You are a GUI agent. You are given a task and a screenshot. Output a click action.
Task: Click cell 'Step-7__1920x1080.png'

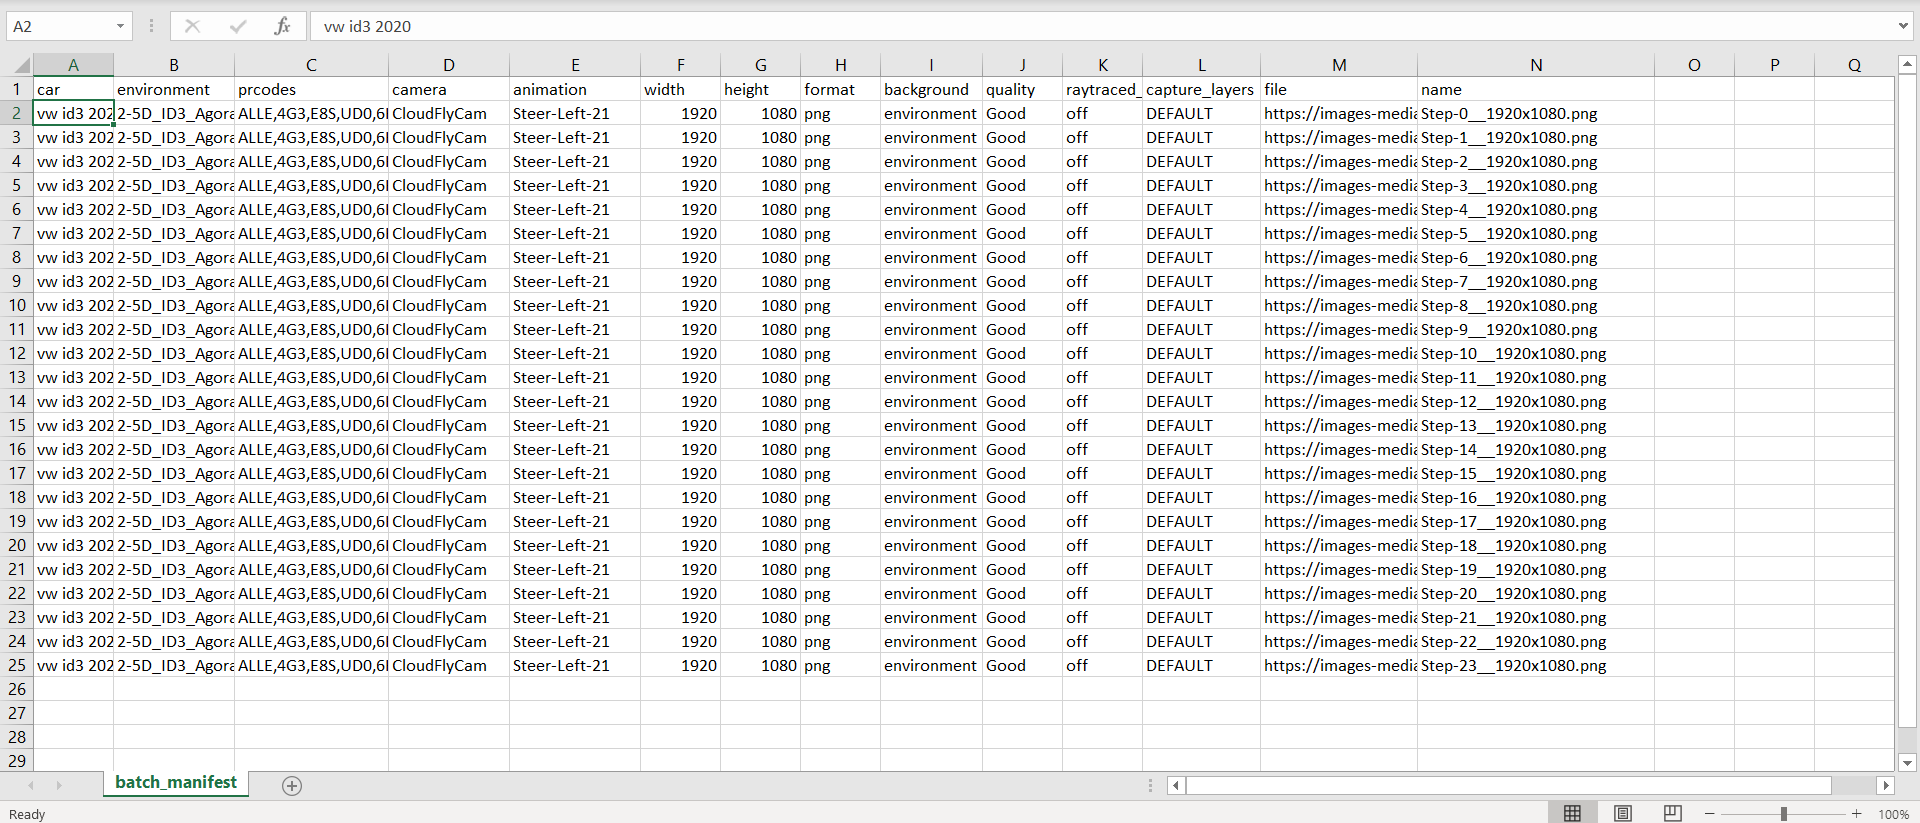(x=1536, y=281)
